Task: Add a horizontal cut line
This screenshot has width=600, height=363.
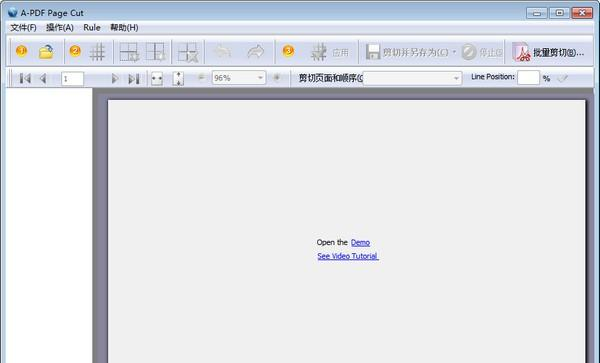Action: tap(129, 52)
